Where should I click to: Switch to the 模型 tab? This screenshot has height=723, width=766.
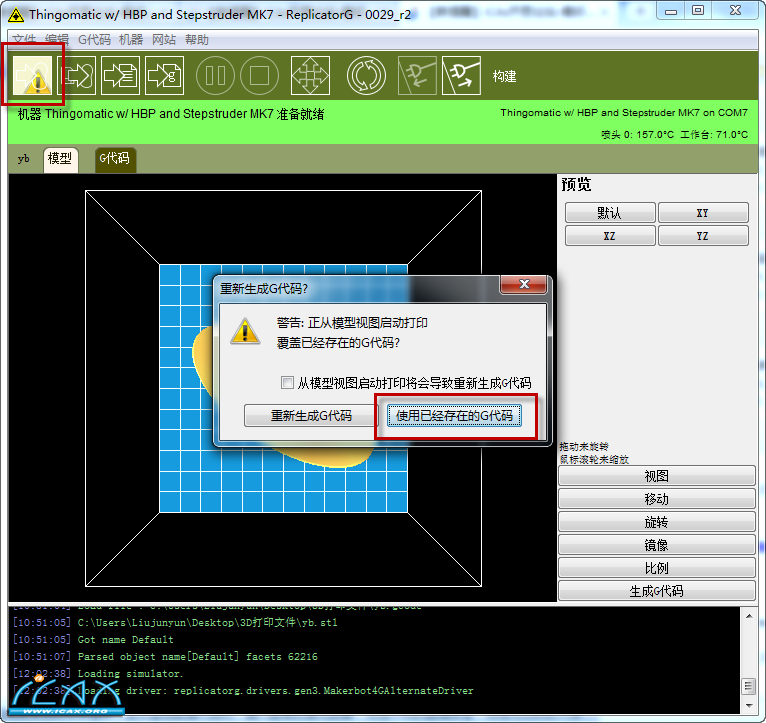(60, 159)
